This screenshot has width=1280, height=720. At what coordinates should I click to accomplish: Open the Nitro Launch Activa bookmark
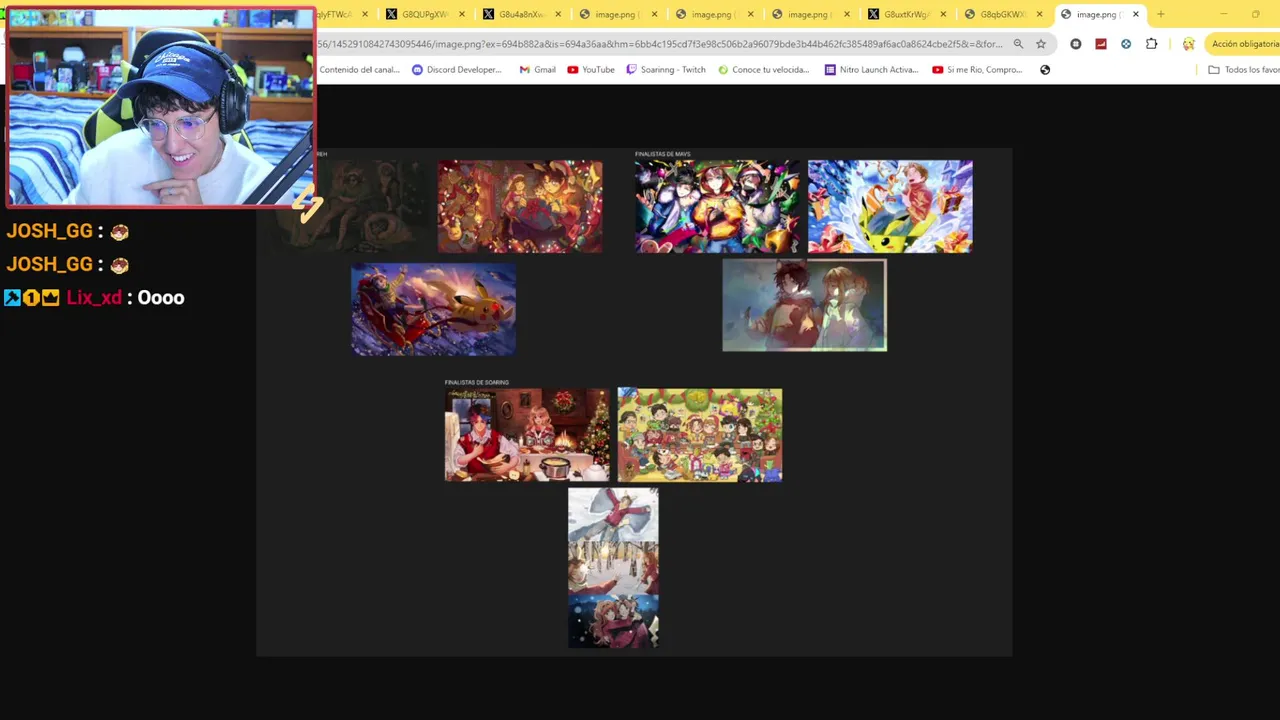pos(873,70)
